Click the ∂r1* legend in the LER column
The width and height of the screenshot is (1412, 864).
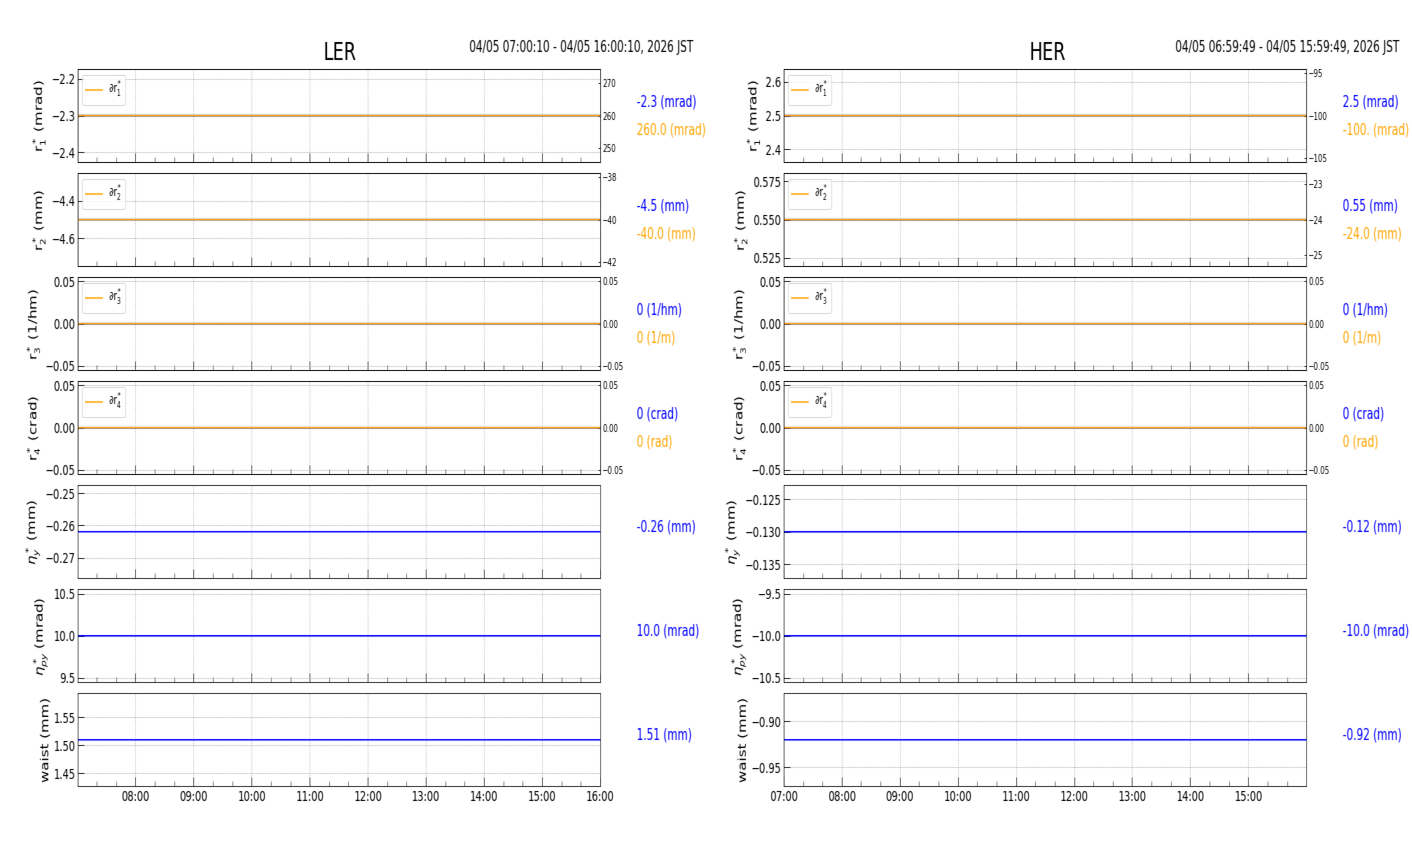104,90
